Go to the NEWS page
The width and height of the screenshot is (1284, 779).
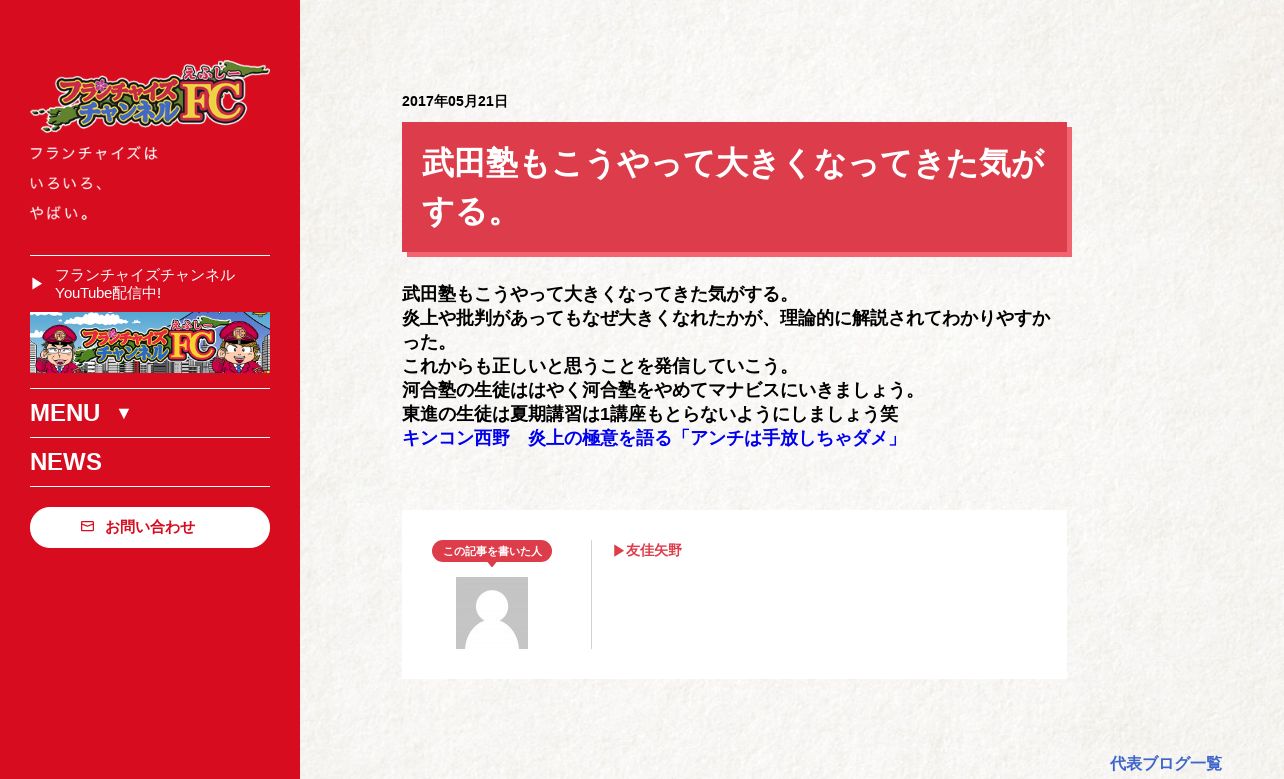(x=66, y=462)
